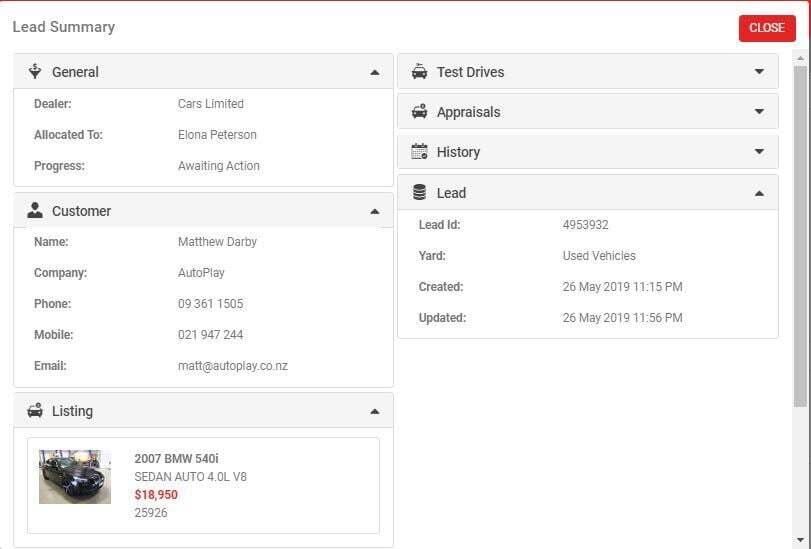This screenshot has width=811, height=549.
Task: Click the Customer panel heading text
Action: 81,211
